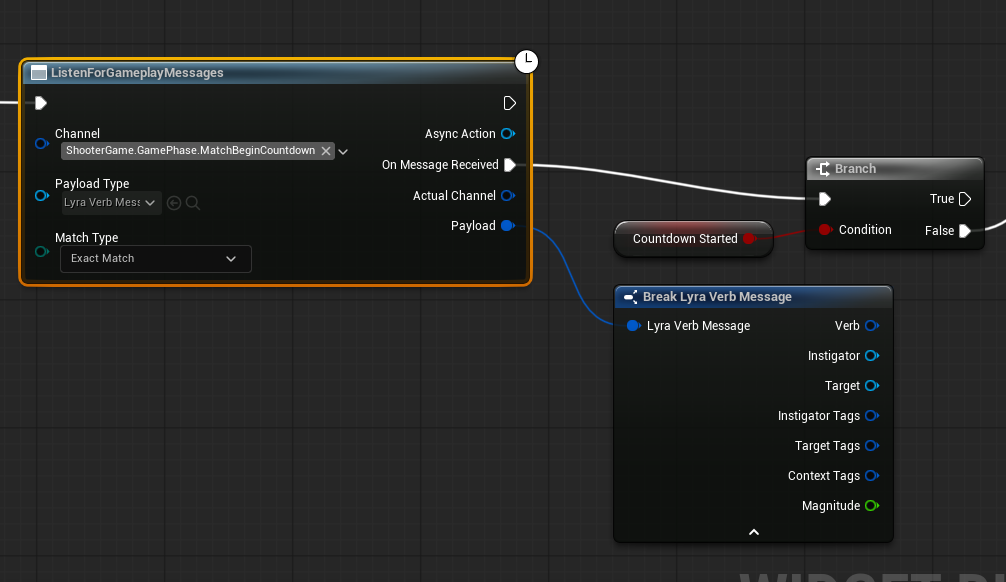1006x582 pixels.
Task: Click the Async Action output pin
Action: click(x=508, y=133)
